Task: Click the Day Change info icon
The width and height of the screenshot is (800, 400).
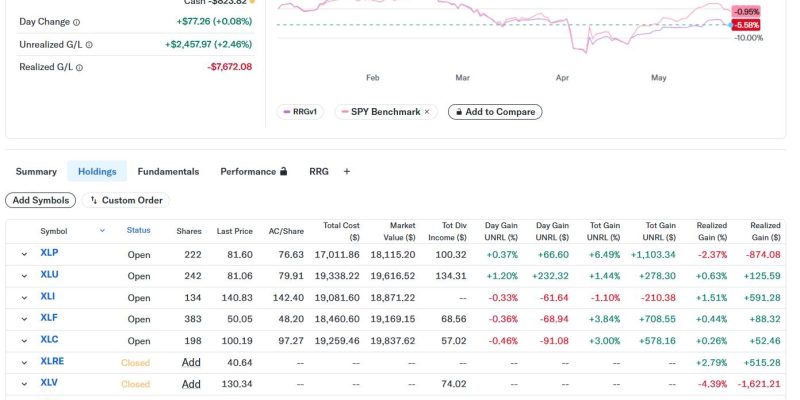Action: click(x=77, y=22)
